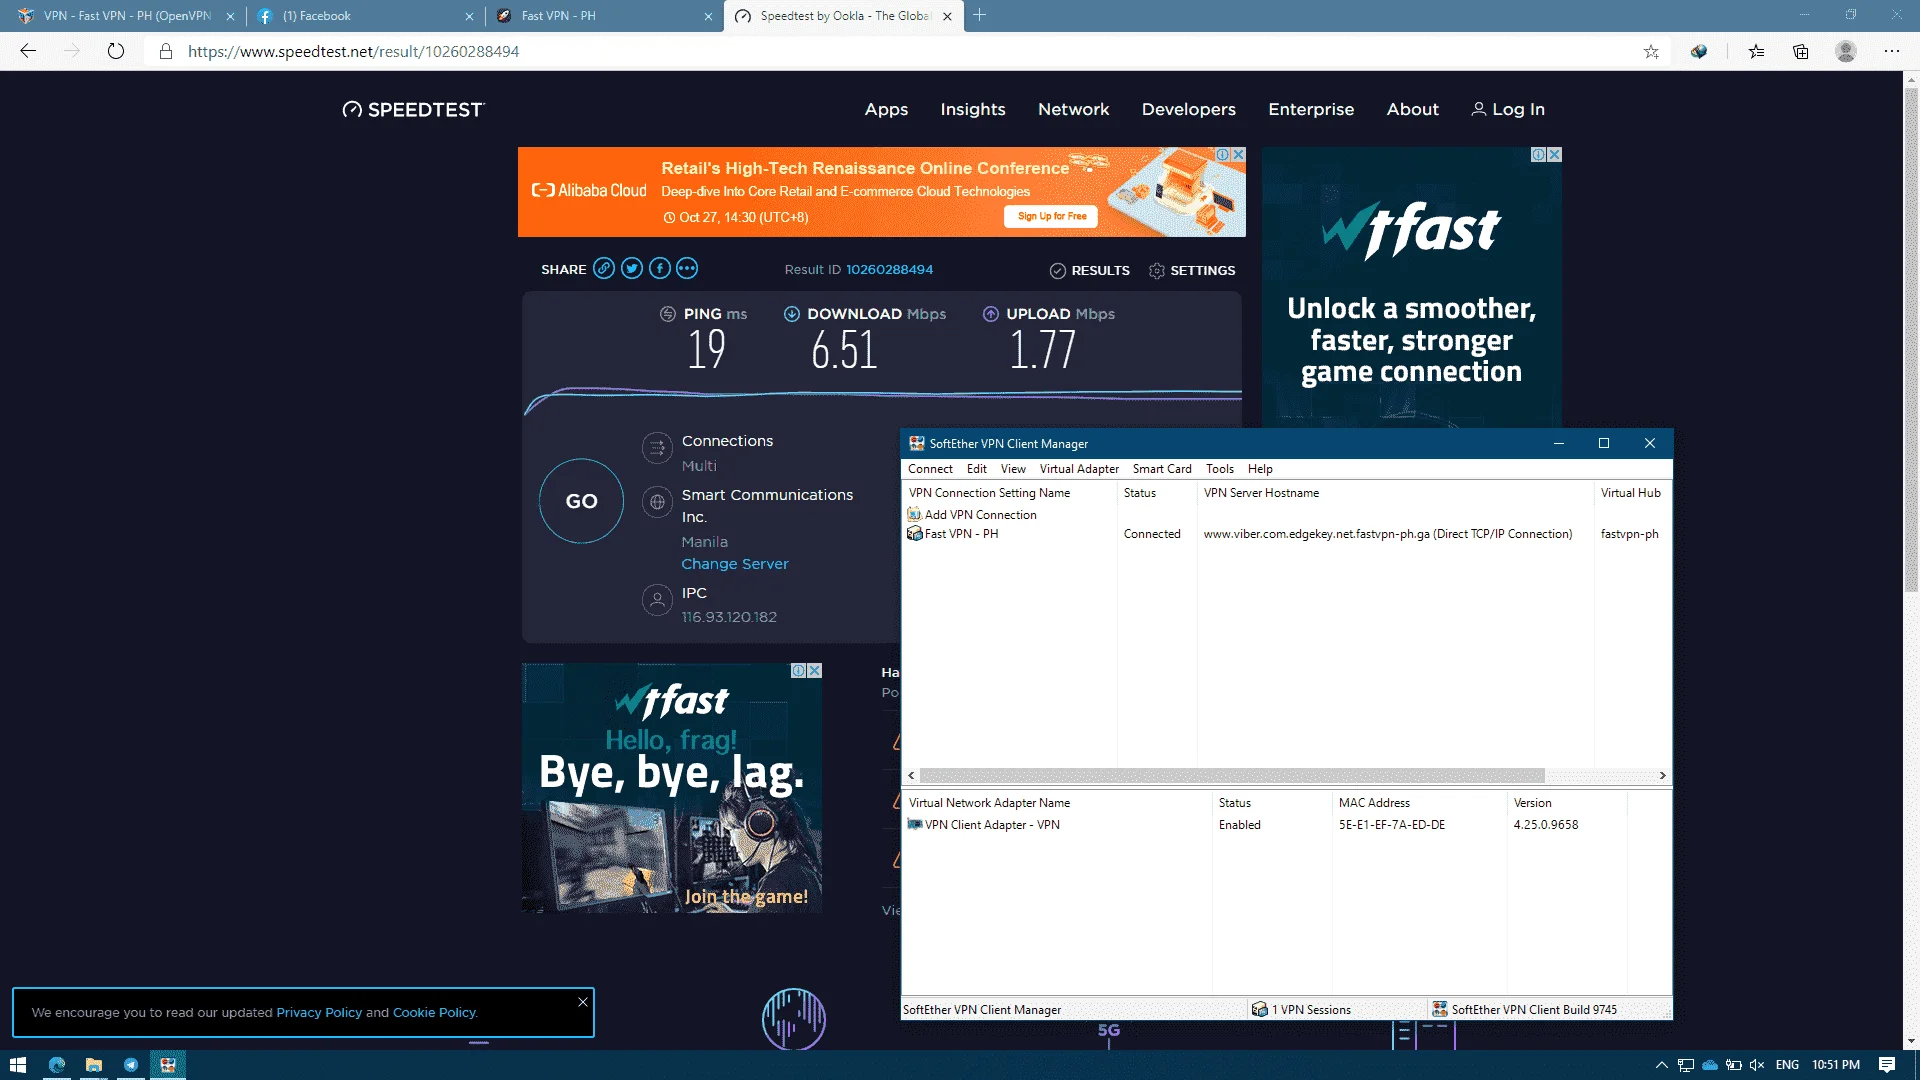Open more share options icon
Viewport: 1920px width, 1080px height.
(x=686, y=268)
